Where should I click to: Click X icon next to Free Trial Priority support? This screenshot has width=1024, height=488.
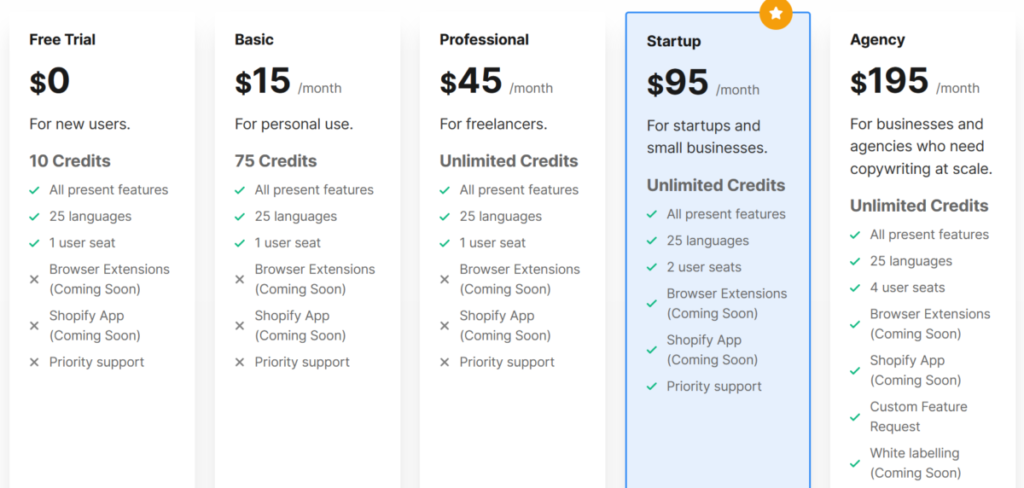pyautogui.click(x=35, y=362)
